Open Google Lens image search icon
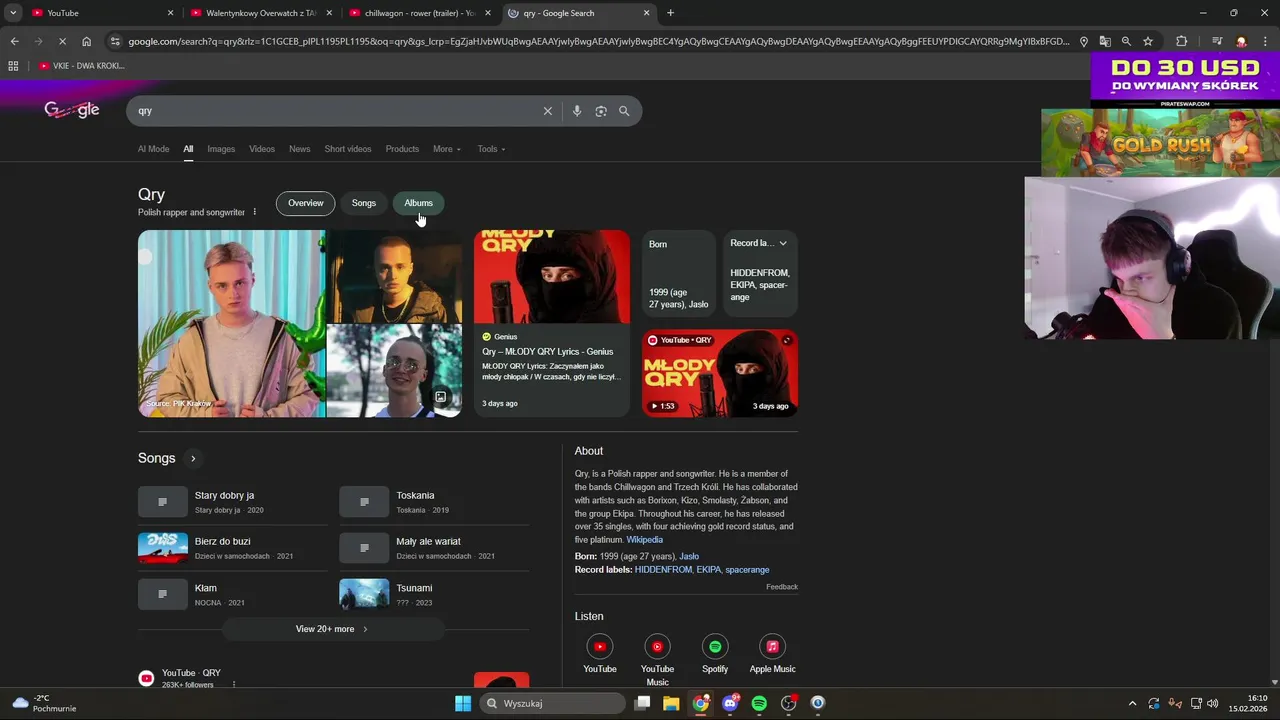Viewport: 1280px width, 720px height. (601, 111)
